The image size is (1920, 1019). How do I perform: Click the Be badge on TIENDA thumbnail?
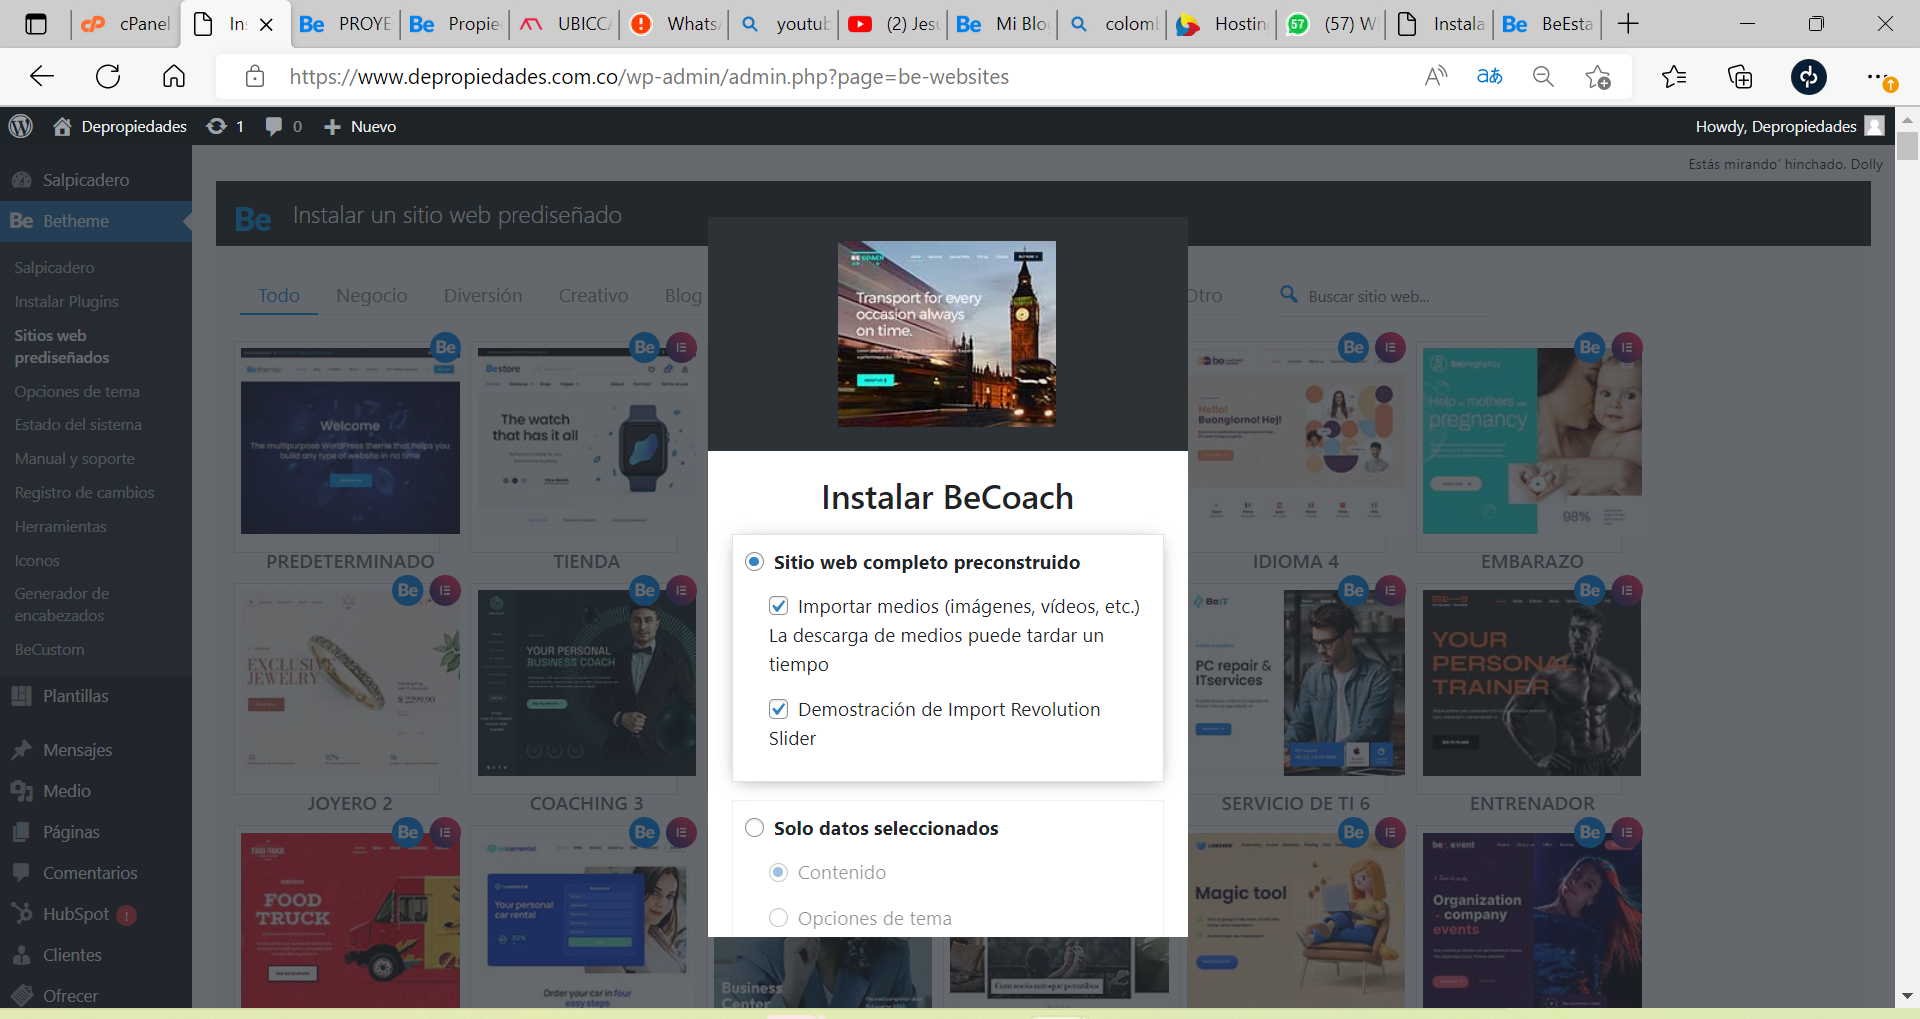pyautogui.click(x=645, y=347)
